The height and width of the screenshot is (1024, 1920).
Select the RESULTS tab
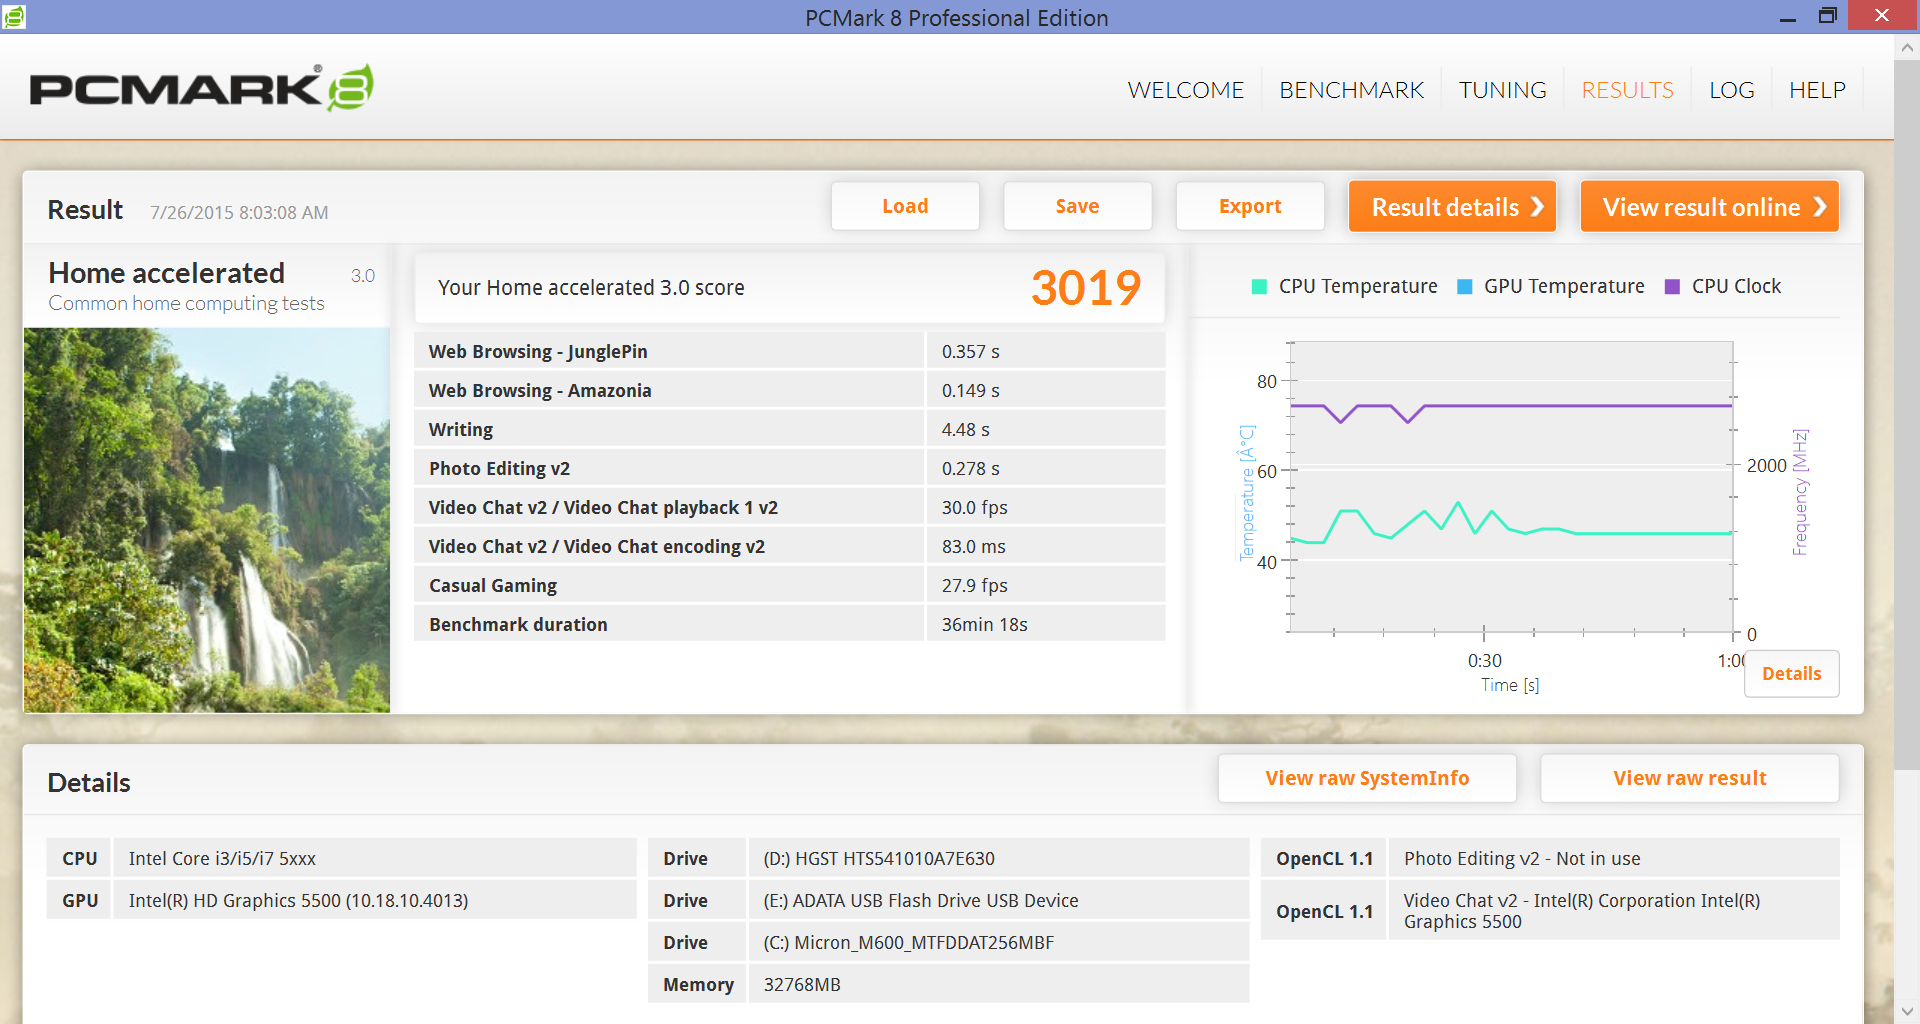1627,90
